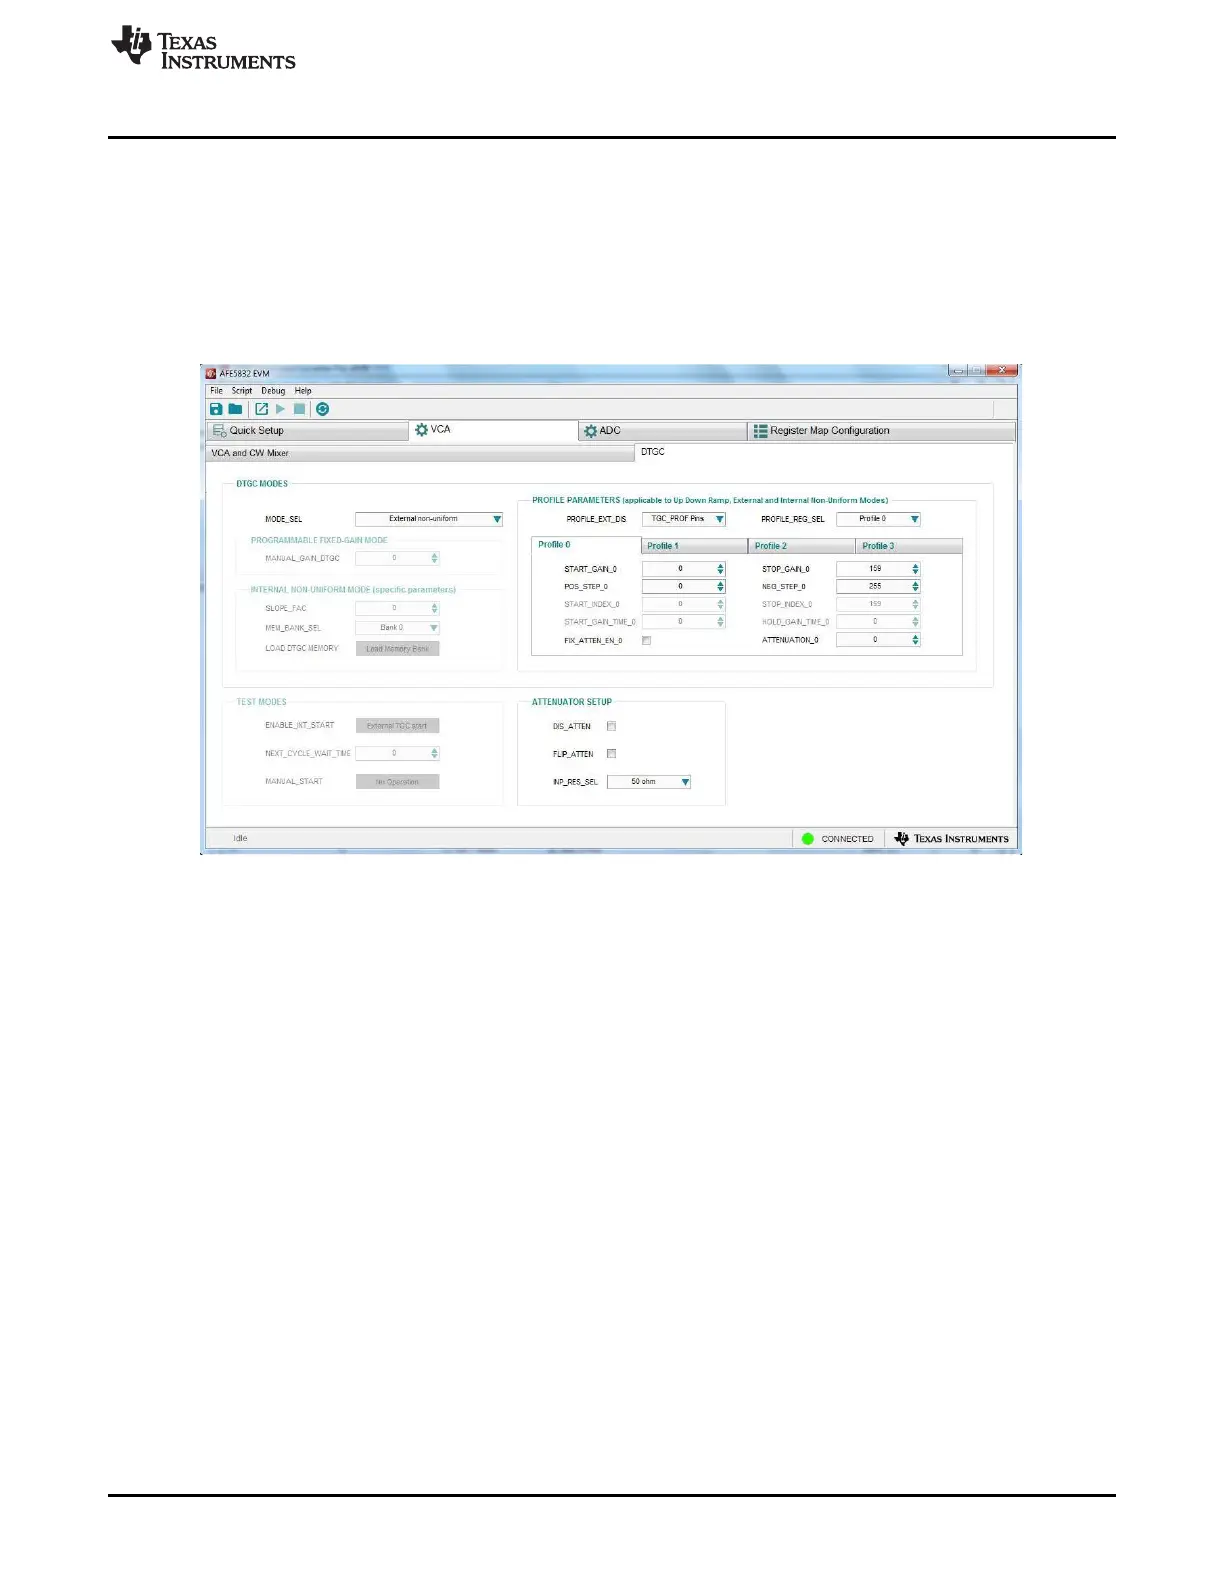Click the NEG_STEP_0 value field
This screenshot has width=1224, height=1584.
tap(874, 587)
